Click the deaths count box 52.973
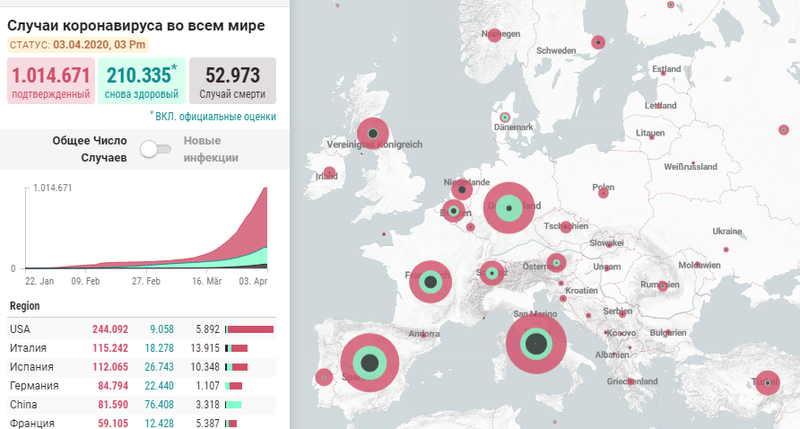Screen dimensions: 800x429 tap(232, 81)
